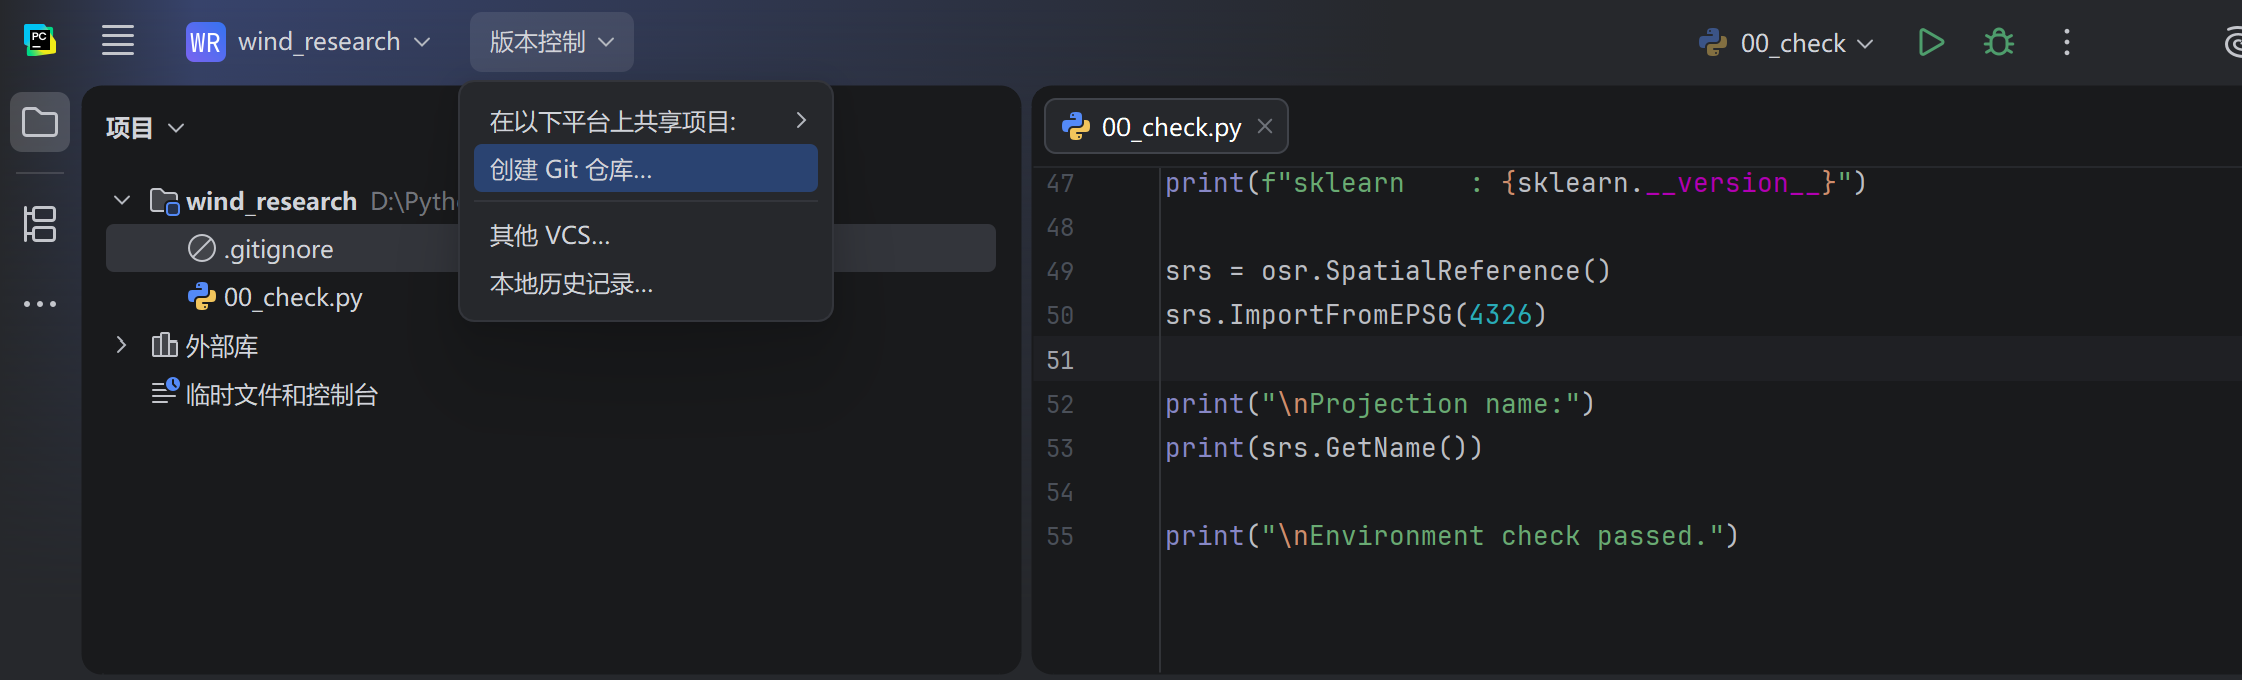This screenshot has height=680, width=2242.
Task: Click the "Projection name:" print line
Action: tap(1380, 404)
